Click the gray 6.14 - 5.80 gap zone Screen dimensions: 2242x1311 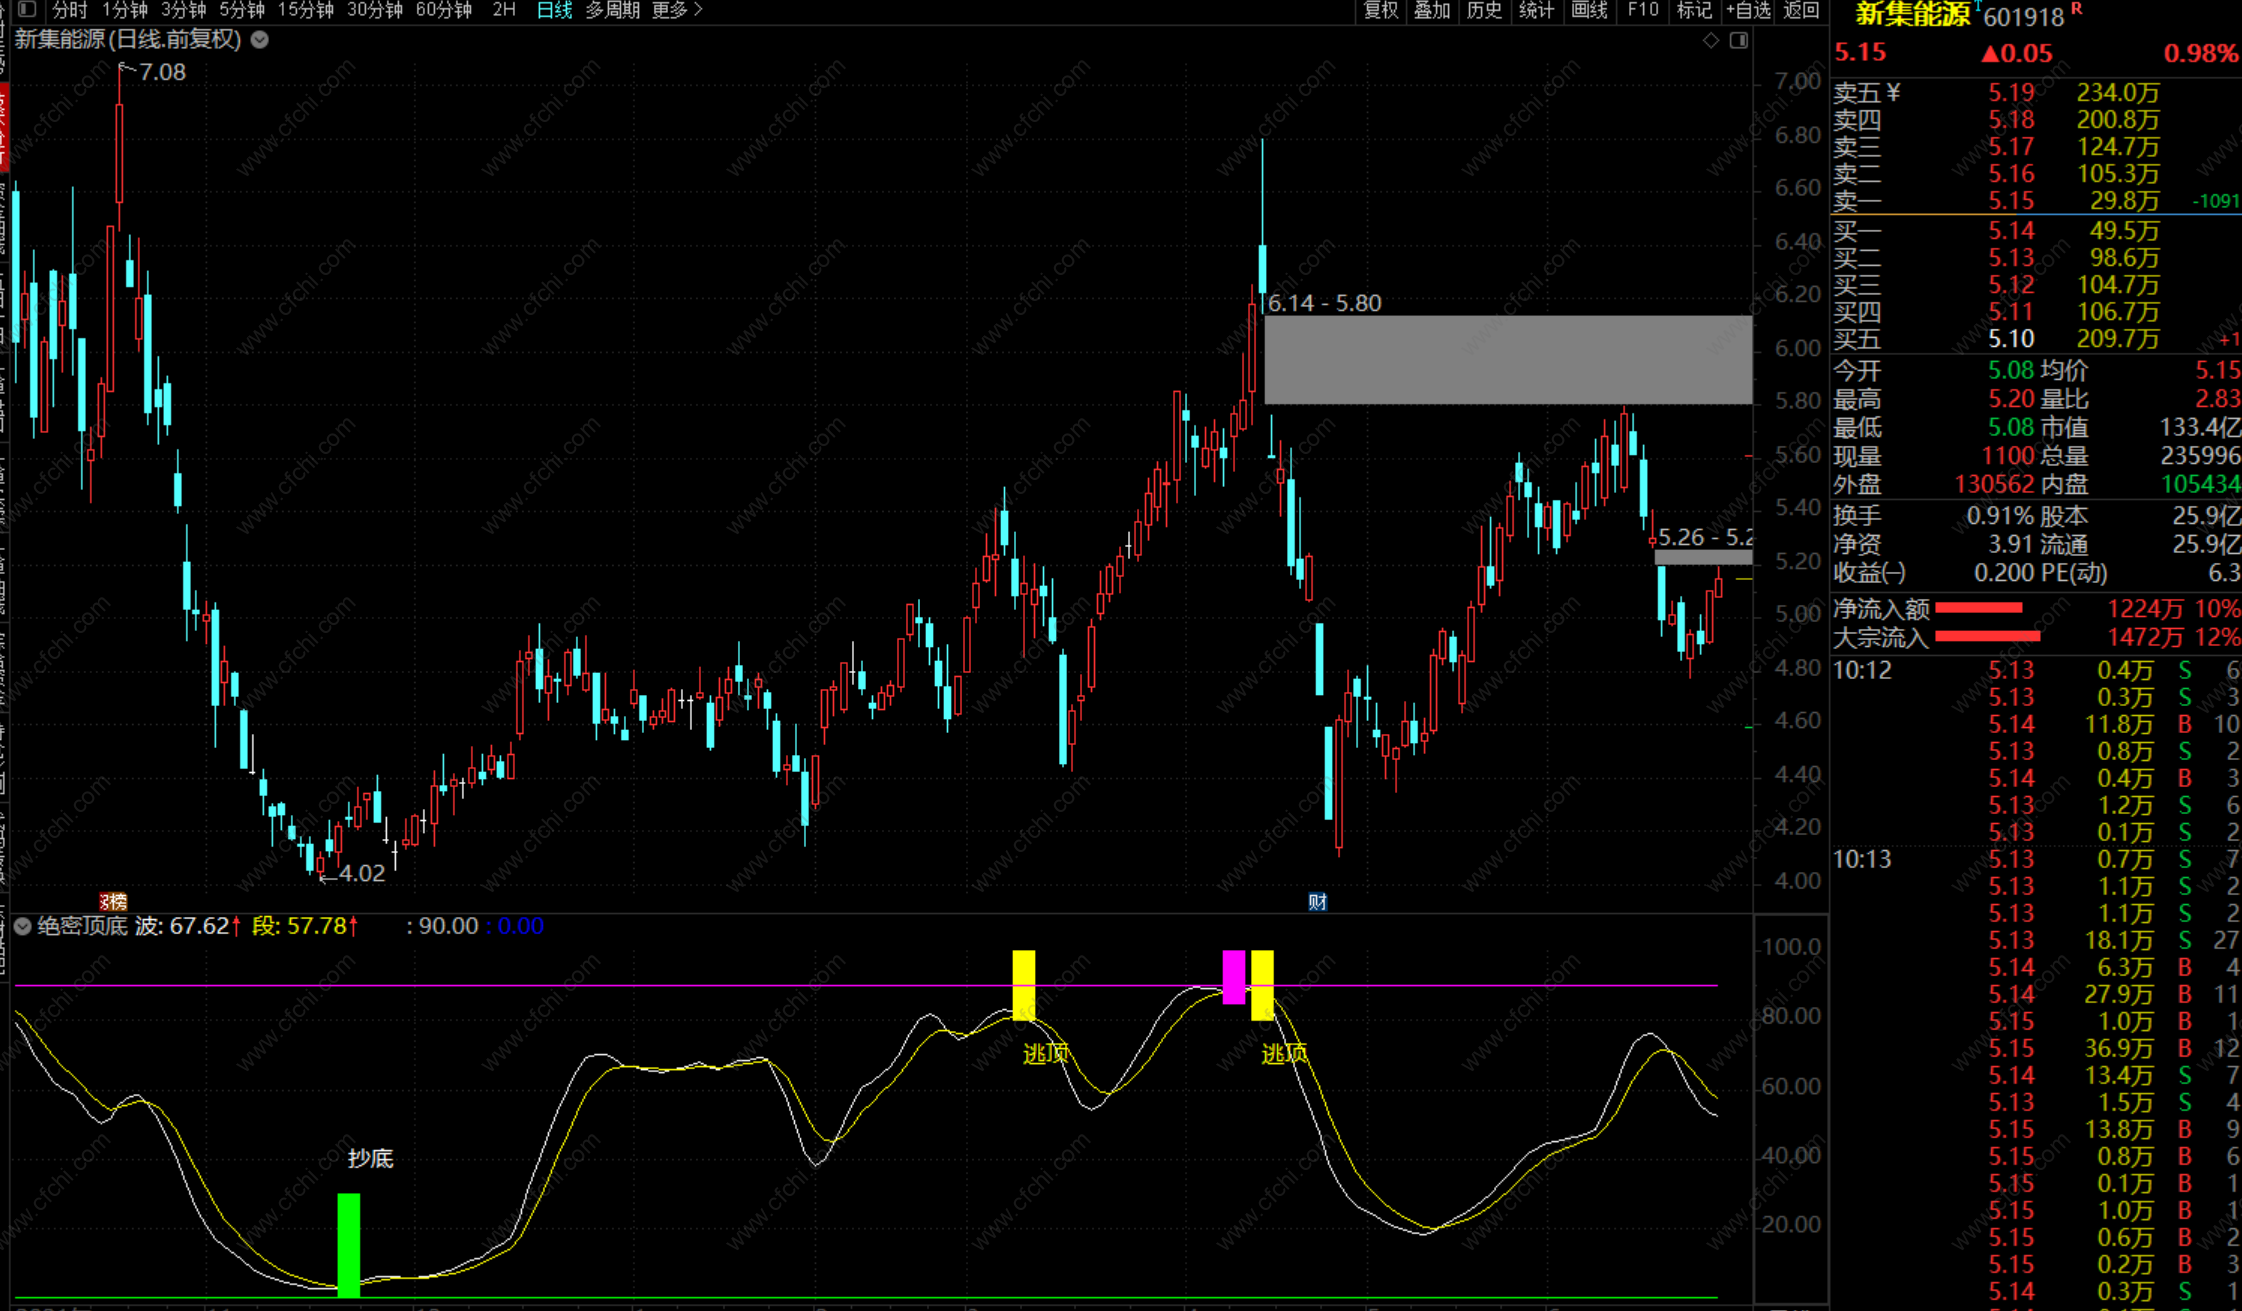[x=1507, y=360]
